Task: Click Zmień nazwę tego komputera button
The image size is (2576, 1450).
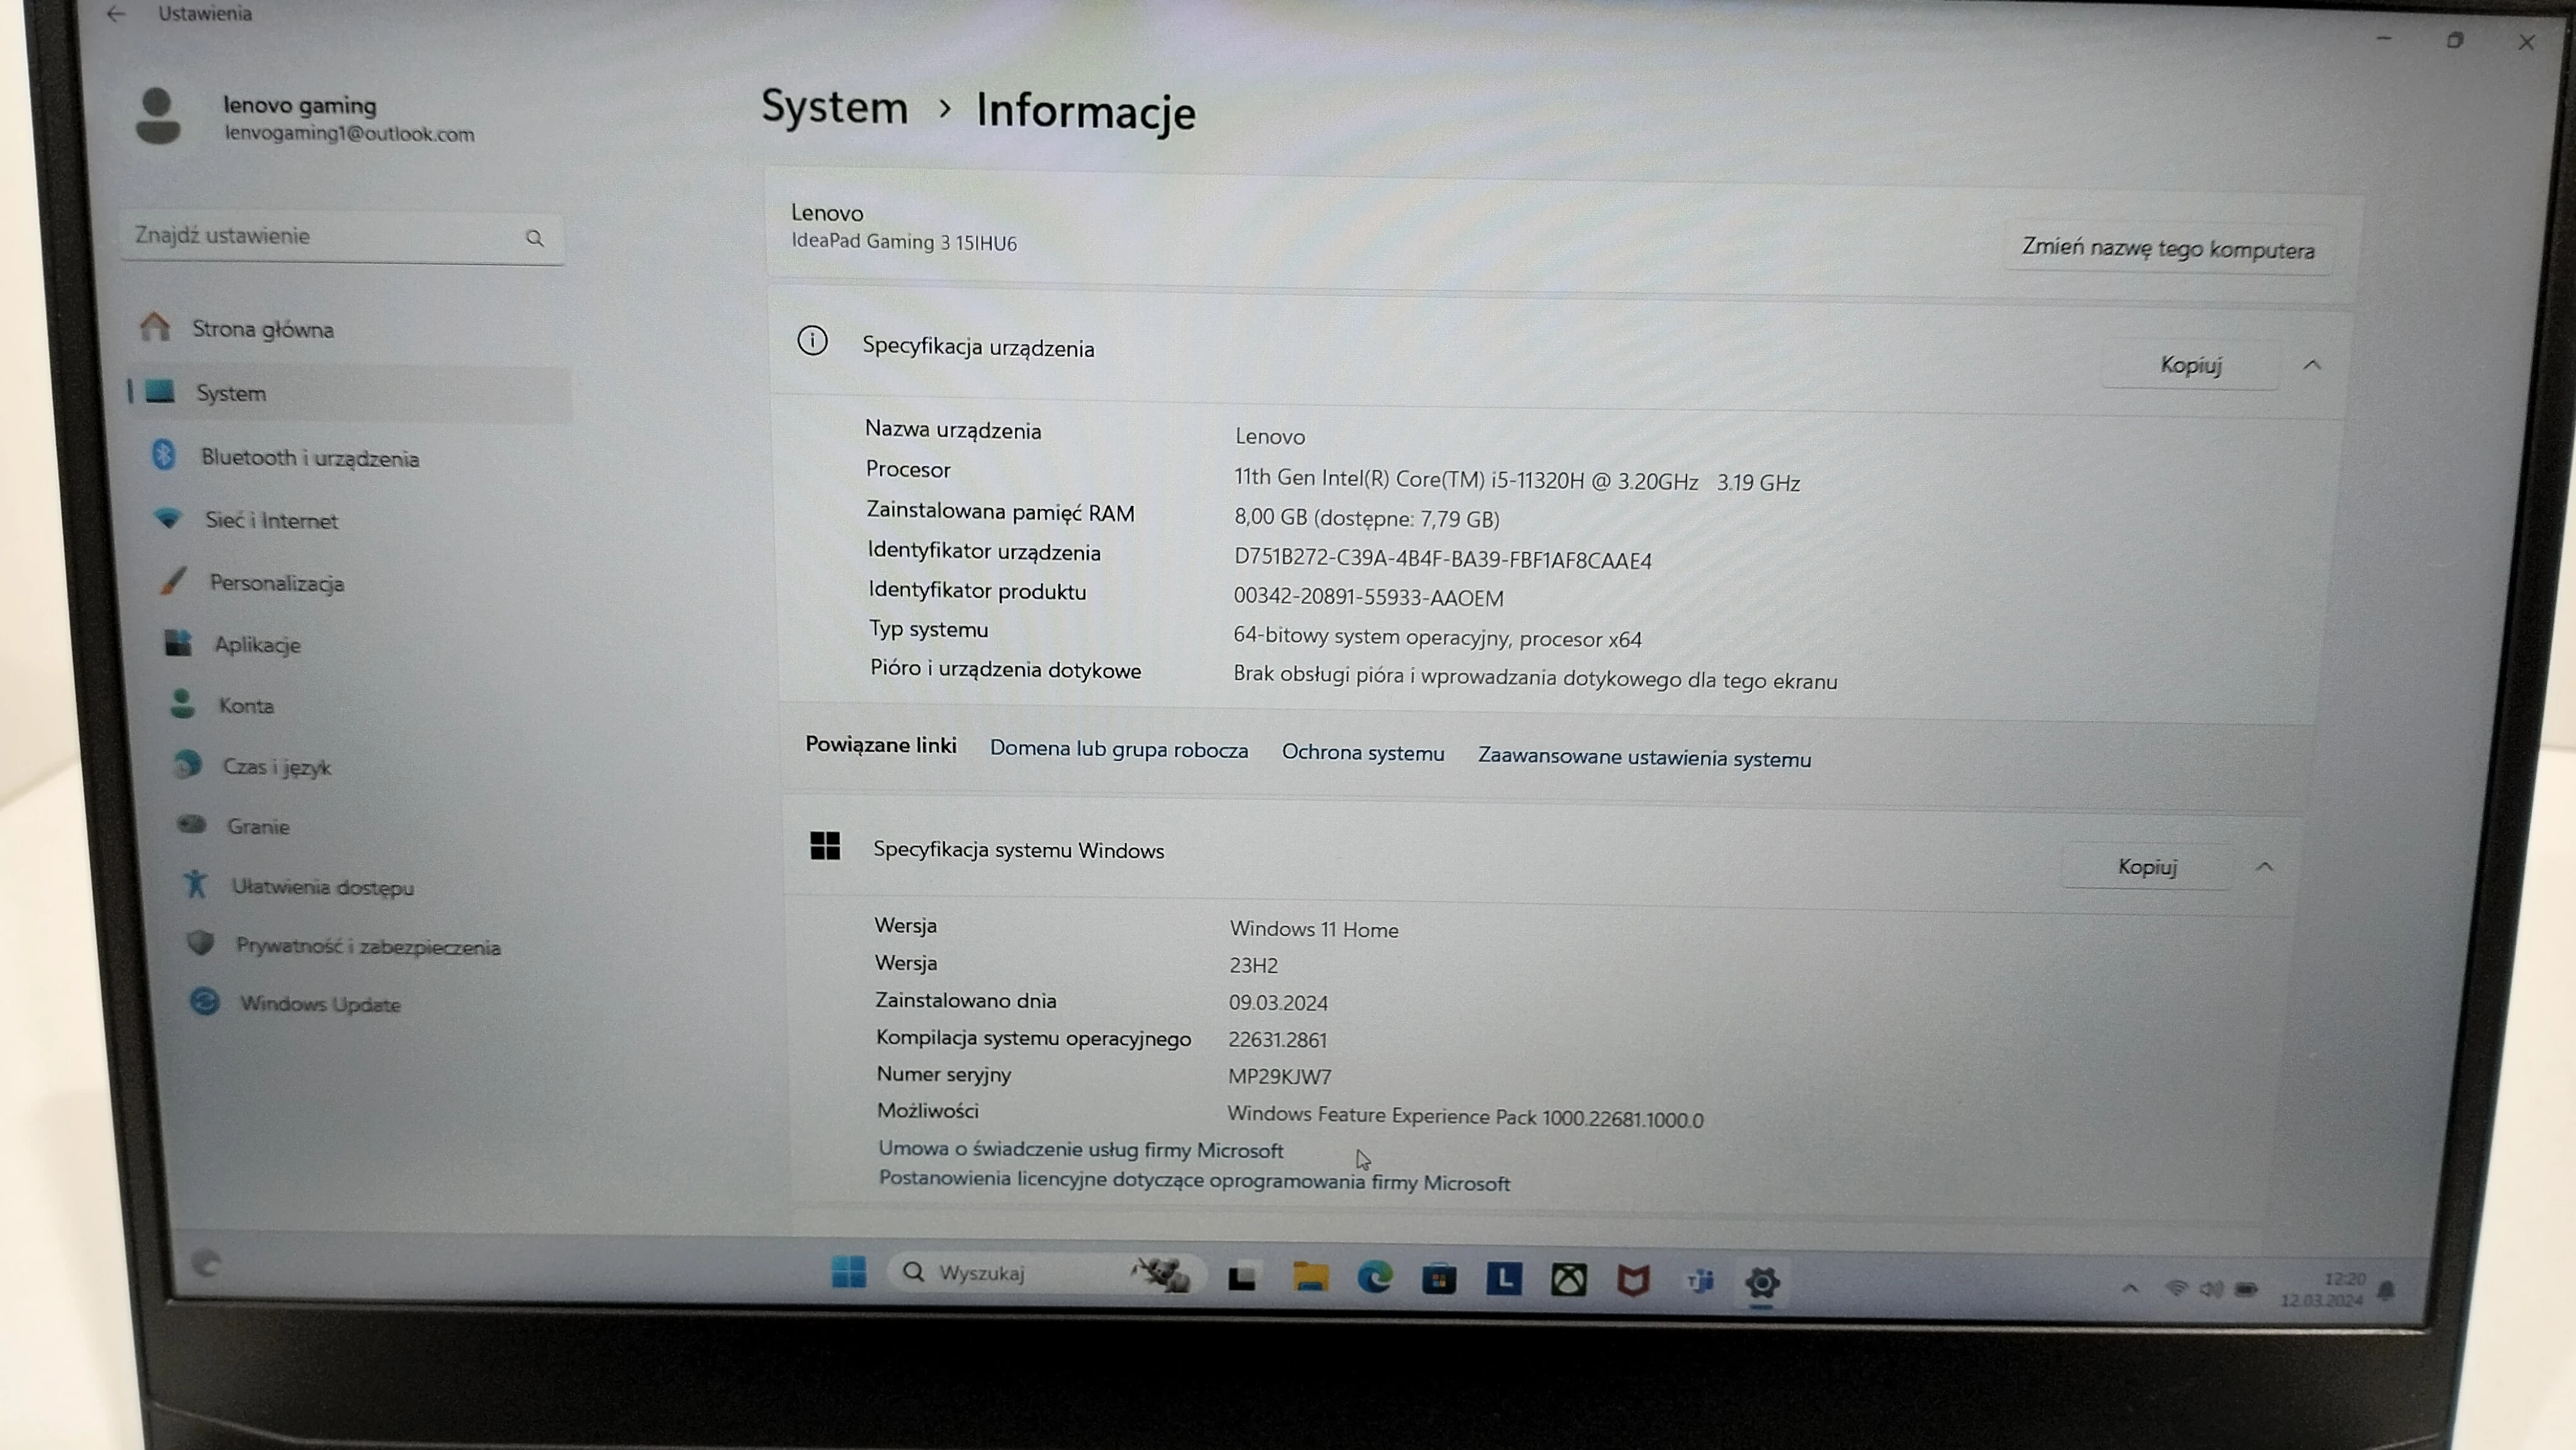Action: 2167,248
